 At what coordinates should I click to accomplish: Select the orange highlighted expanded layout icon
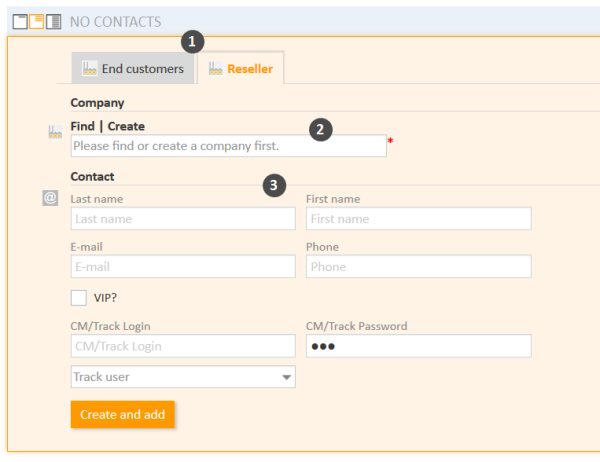(x=37, y=21)
